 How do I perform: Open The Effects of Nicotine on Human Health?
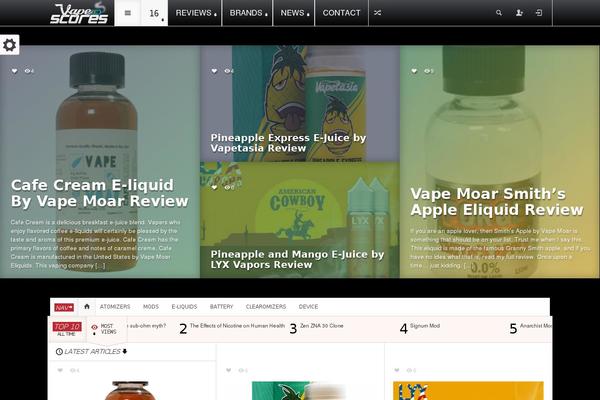click(237, 326)
